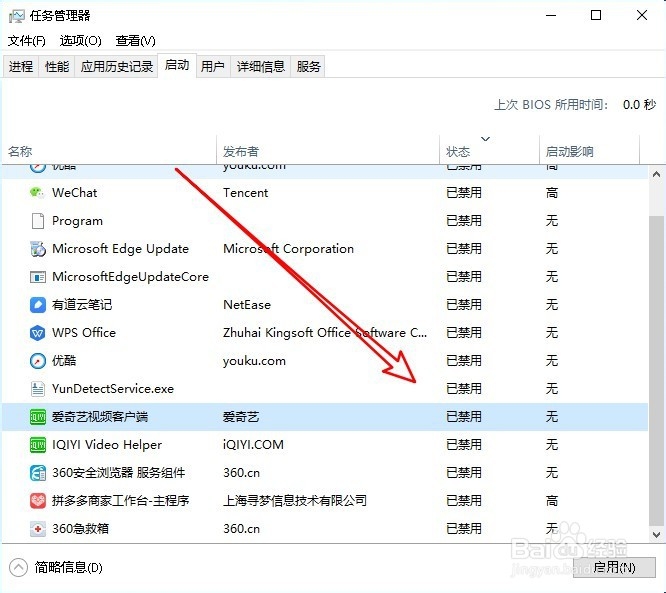Screen dimensions: 666x593
Task: Open the 文件(F) menu
Action: [x=27, y=41]
